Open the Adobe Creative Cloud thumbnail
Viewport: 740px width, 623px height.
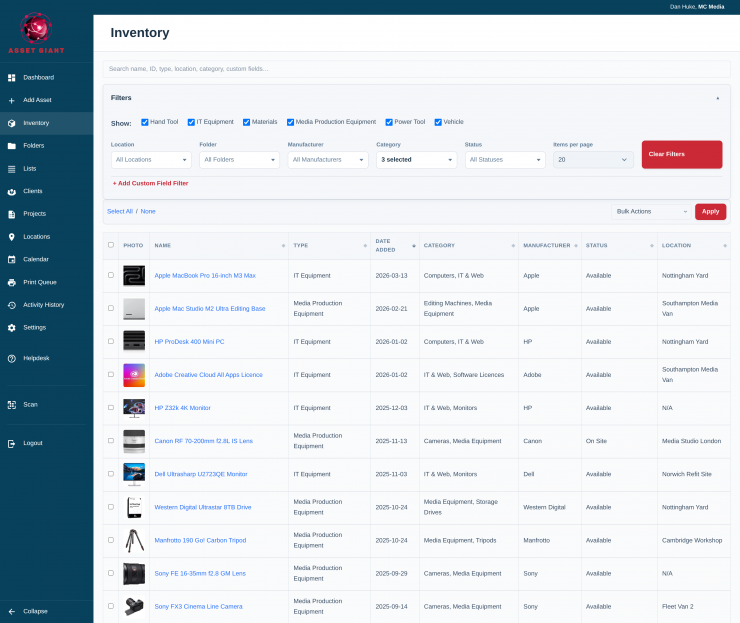134,375
